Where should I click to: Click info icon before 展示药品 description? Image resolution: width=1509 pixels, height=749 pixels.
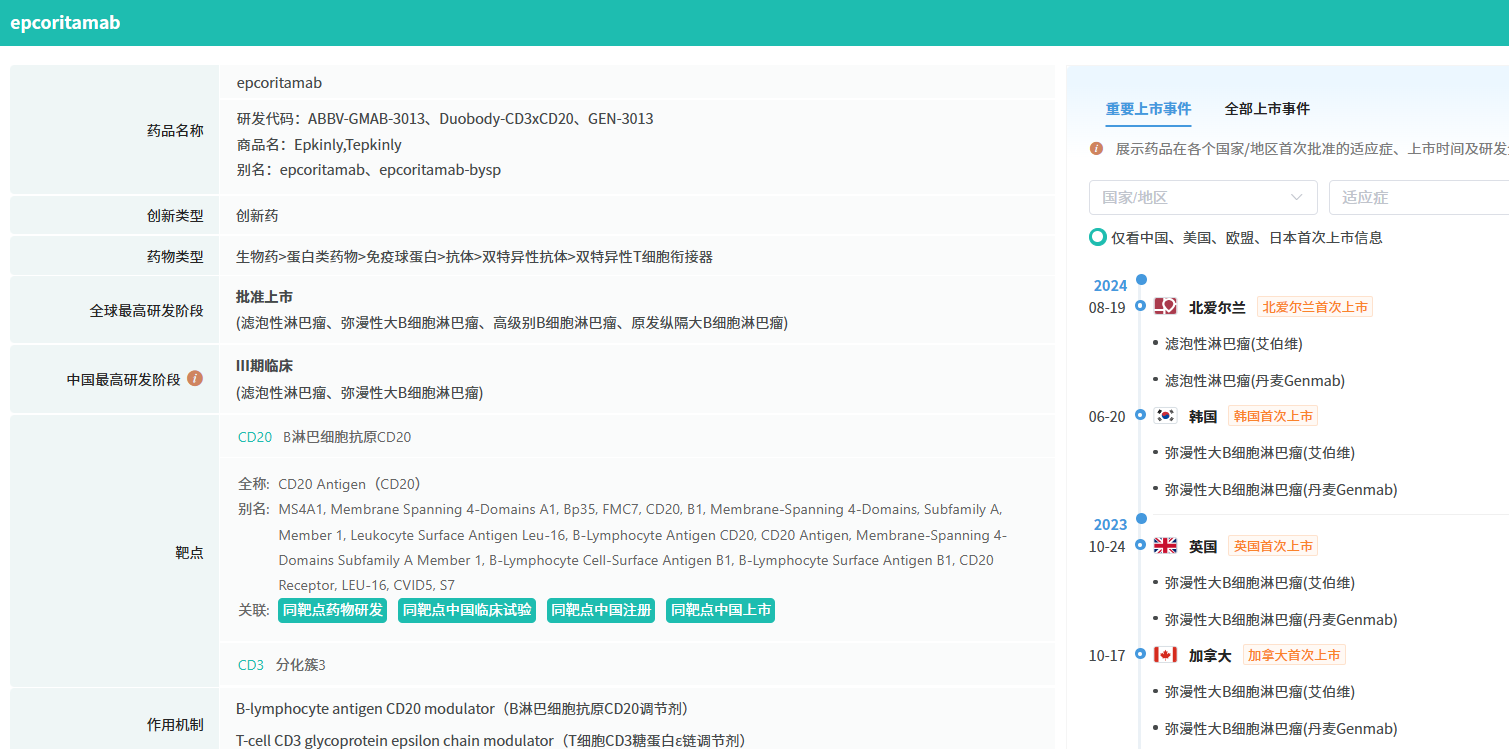coord(1096,149)
